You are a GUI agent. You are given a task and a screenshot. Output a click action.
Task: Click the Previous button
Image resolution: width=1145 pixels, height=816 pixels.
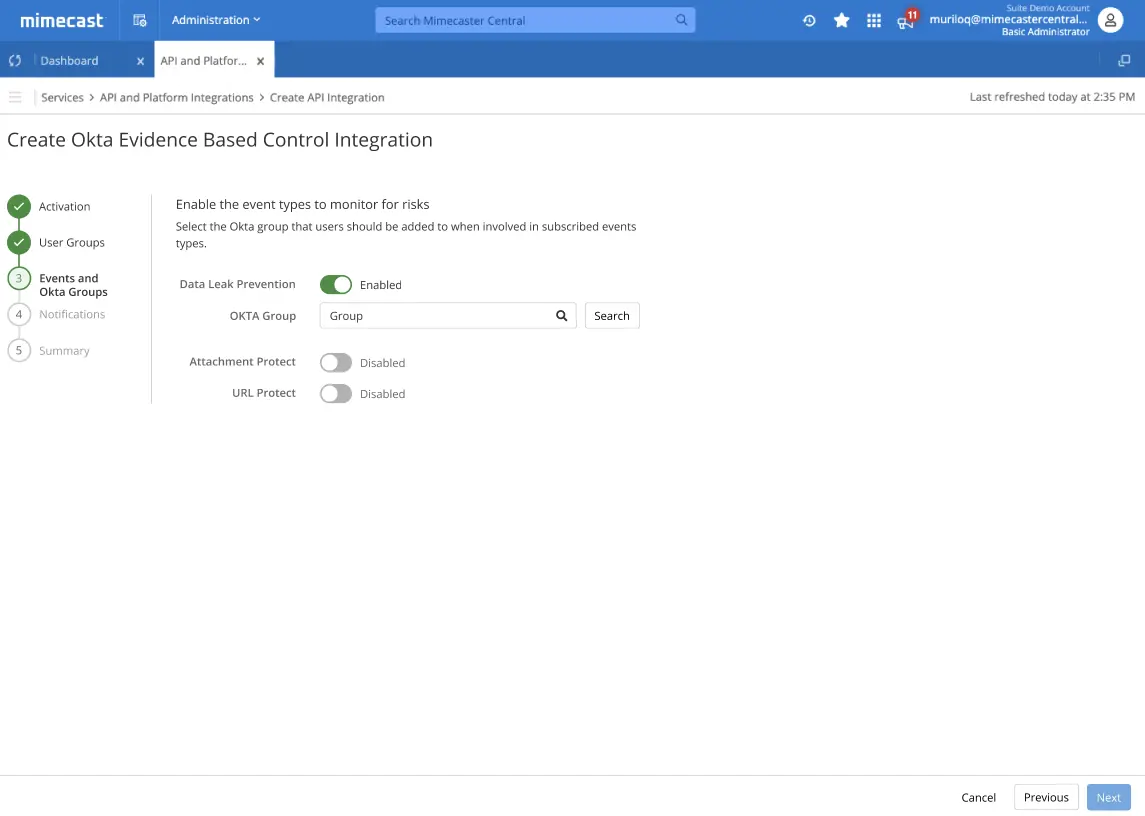[x=1046, y=797]
